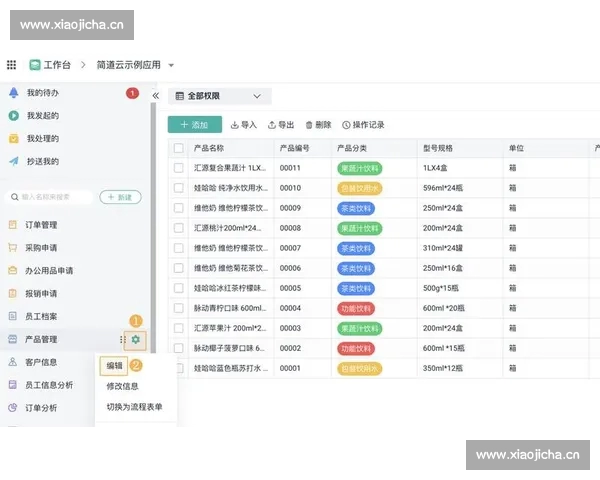The image size is (600, 480).
Task: Click the 导入 import toolbar item
Action: (243, 125)
